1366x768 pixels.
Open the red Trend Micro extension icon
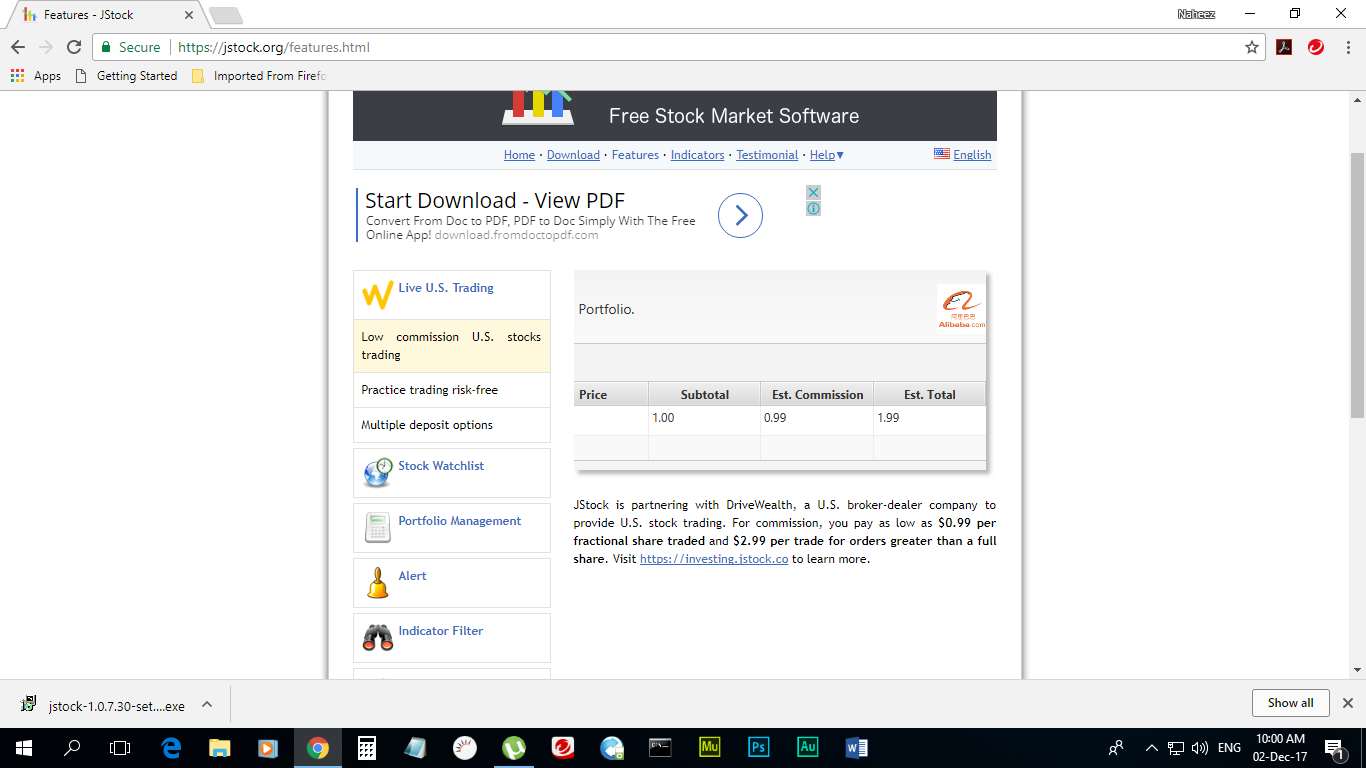(1316, 47)
